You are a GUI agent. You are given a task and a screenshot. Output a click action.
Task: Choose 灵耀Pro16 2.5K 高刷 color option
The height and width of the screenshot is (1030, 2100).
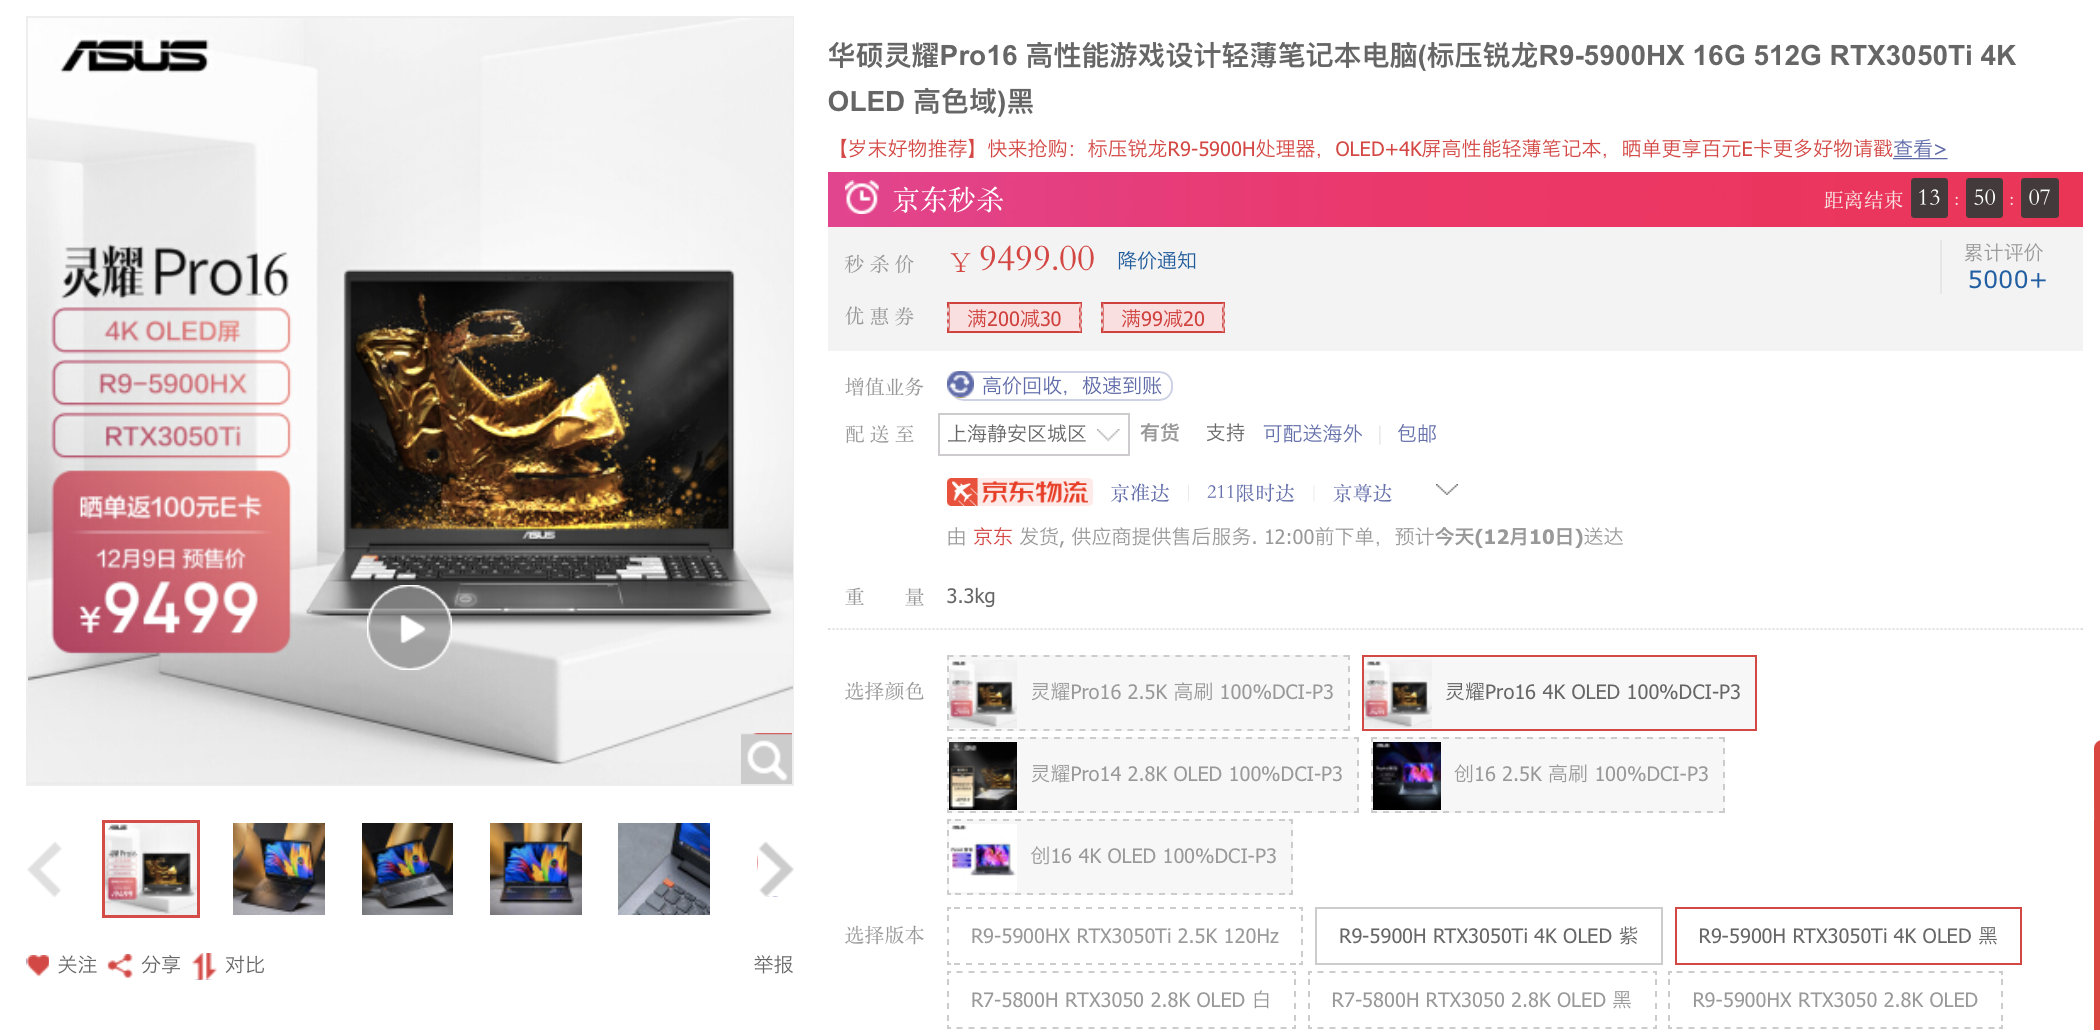pyautogui.click(x=1148, y=693)
